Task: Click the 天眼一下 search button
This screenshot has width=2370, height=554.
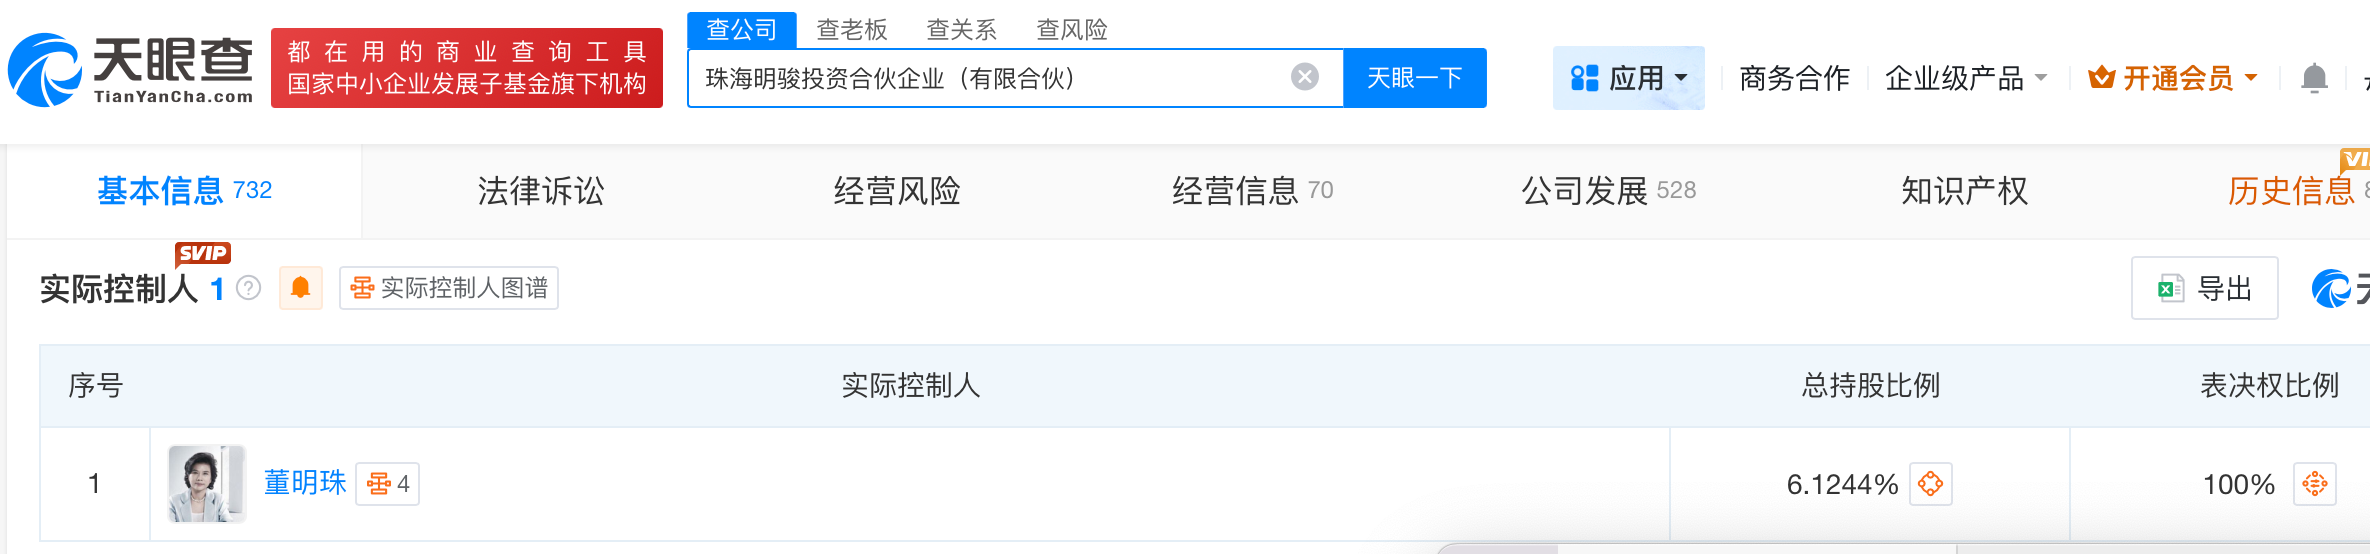Action: click(x=1415, y=78)
